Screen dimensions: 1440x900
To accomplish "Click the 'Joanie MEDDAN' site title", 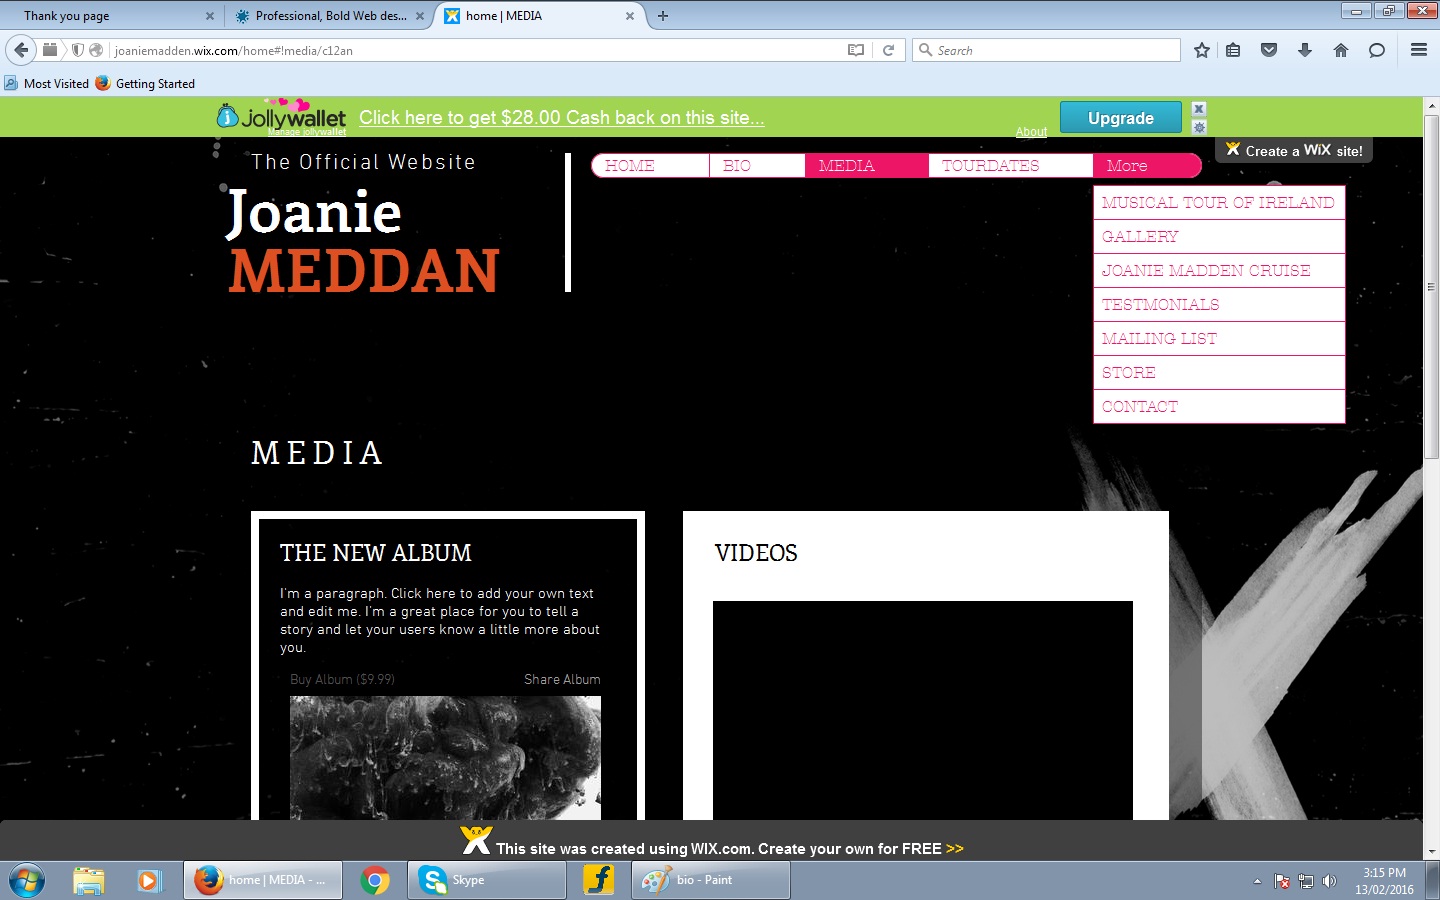I will (x=364, y=242).
